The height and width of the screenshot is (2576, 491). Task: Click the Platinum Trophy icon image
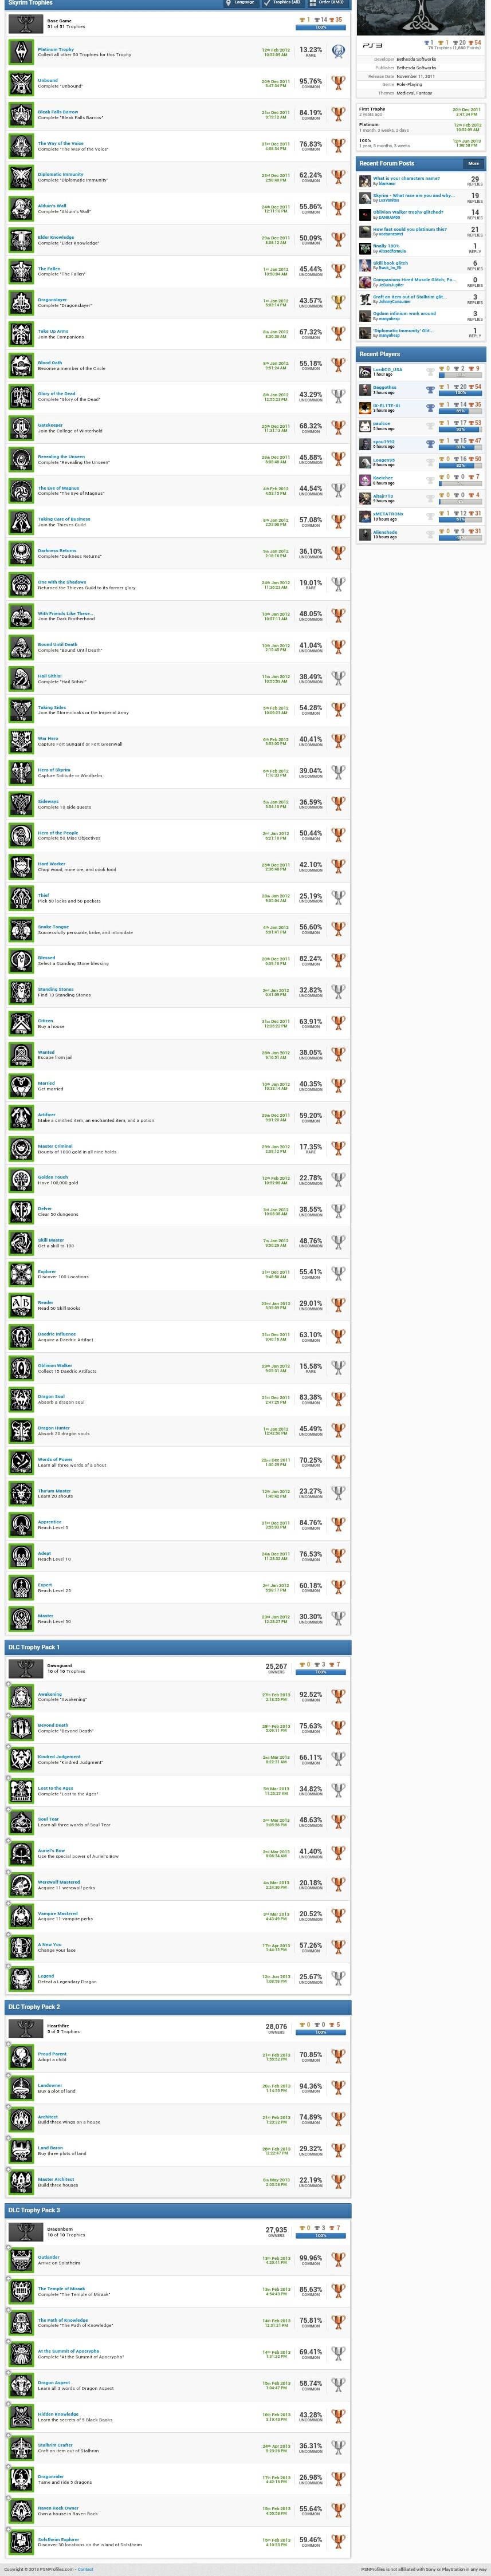point(20,51)
